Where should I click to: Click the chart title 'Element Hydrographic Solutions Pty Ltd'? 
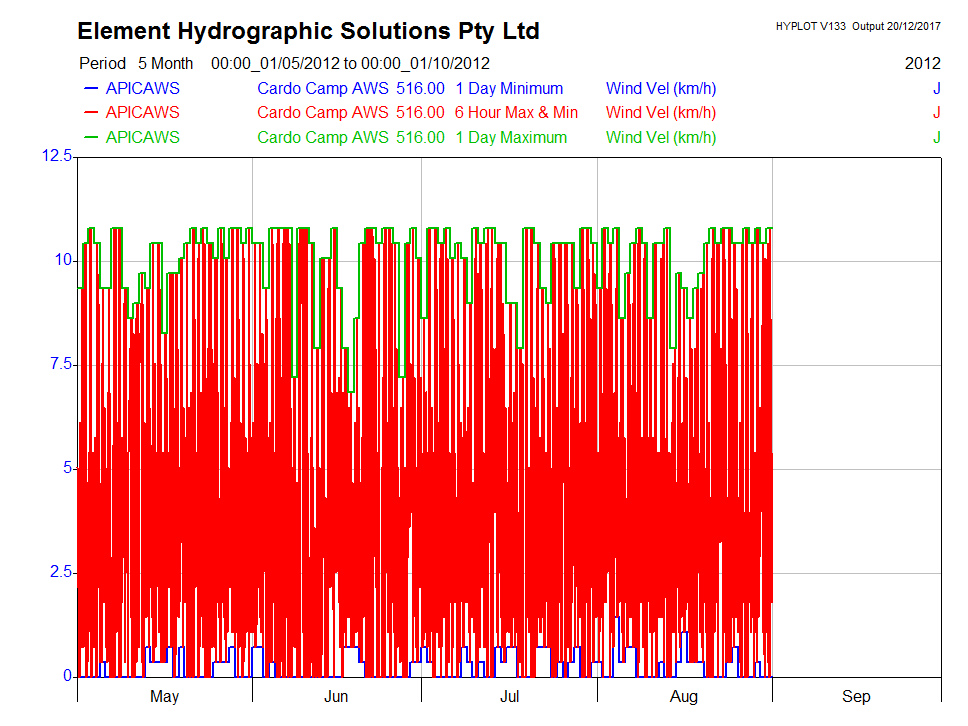[x=308, y=31]
